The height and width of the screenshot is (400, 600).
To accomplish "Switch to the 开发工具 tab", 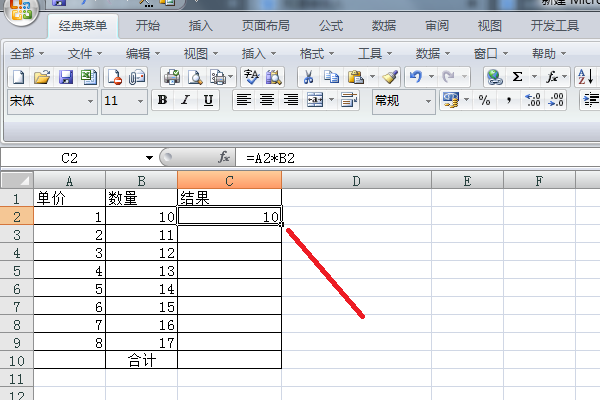I will click(554, 26).
